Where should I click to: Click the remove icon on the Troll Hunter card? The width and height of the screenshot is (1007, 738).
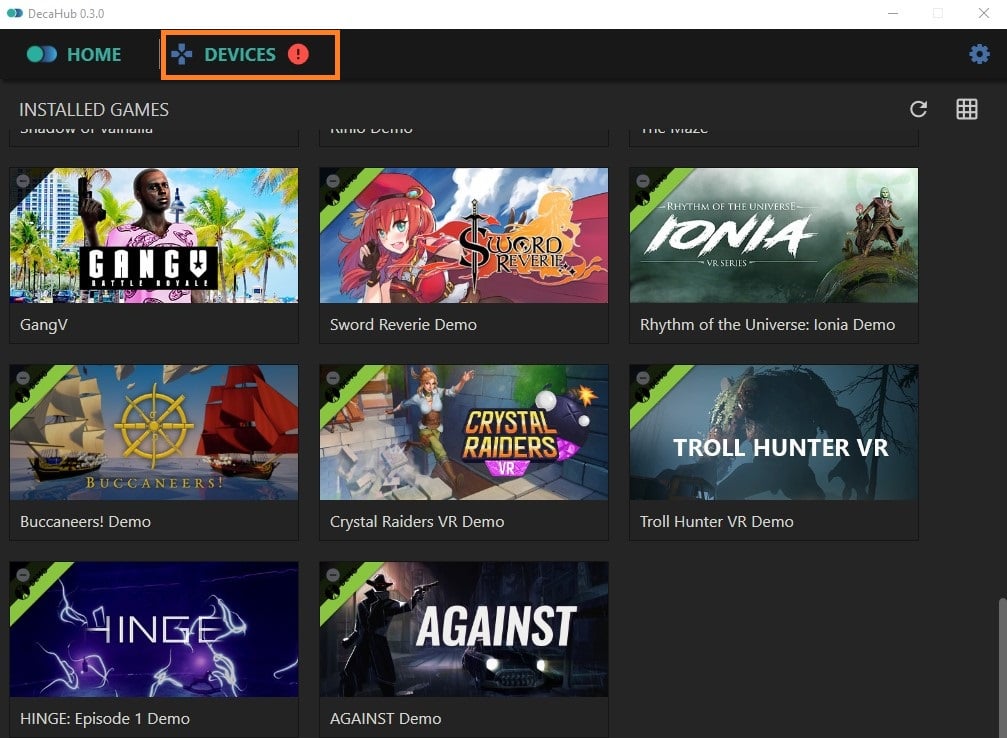coord(643,378)
